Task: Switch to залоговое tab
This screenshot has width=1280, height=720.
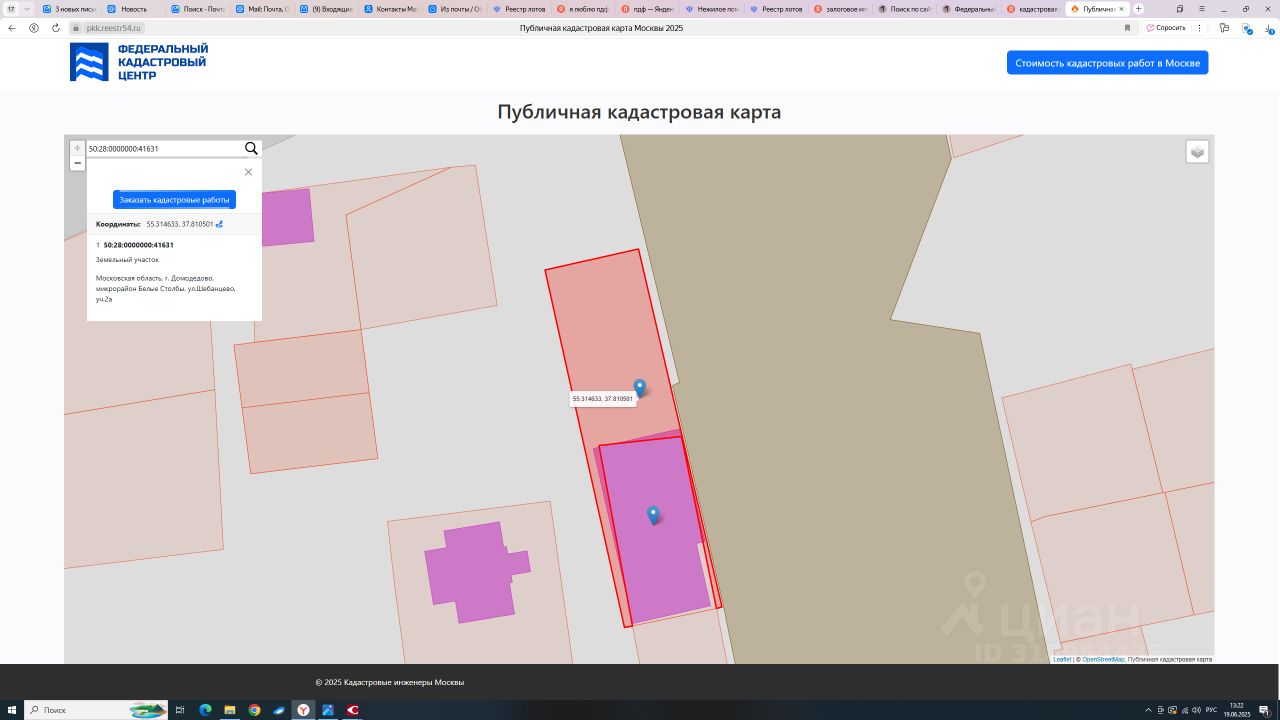Action: pyautogui.click(x=839, y=9)
